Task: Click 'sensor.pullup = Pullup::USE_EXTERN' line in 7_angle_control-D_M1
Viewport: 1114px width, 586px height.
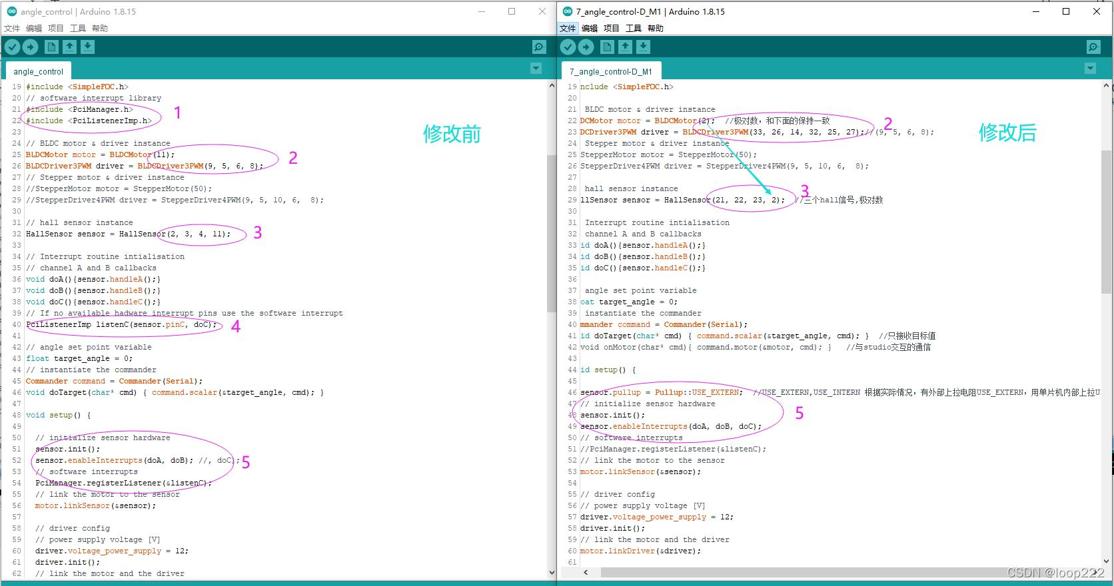Action: pyautogui.click(x=661, y=393)
